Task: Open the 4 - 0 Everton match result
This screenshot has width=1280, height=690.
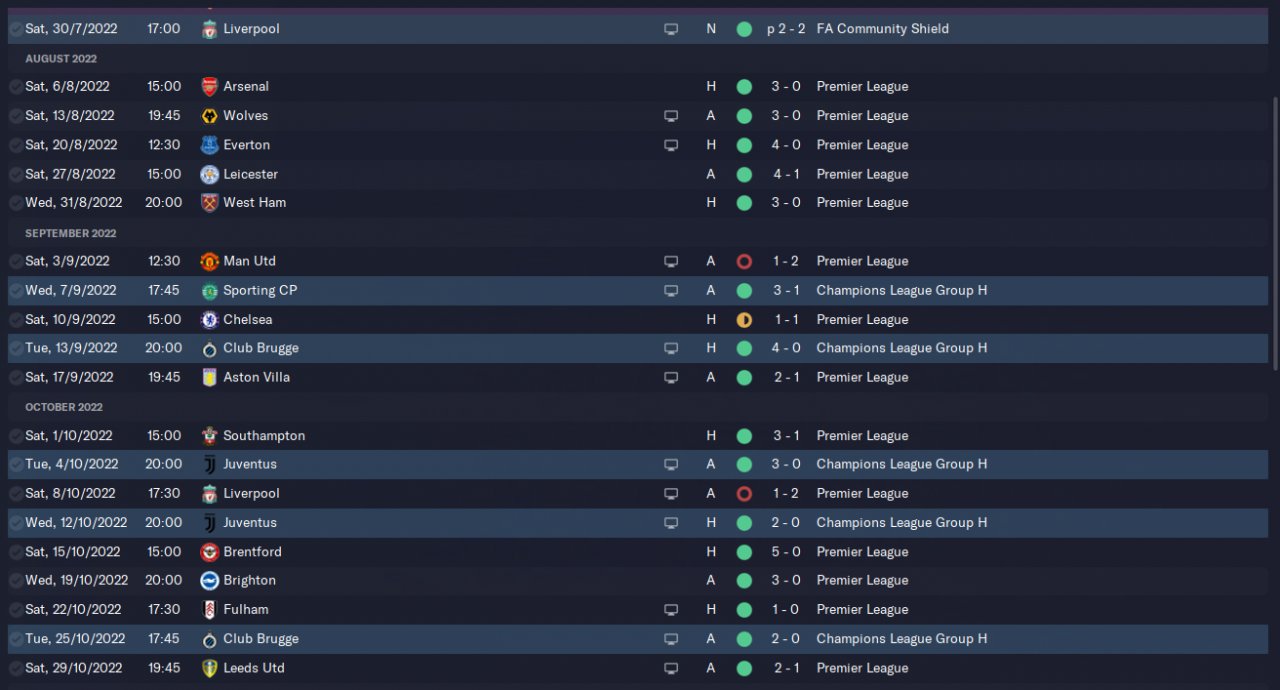Action: 785,145
